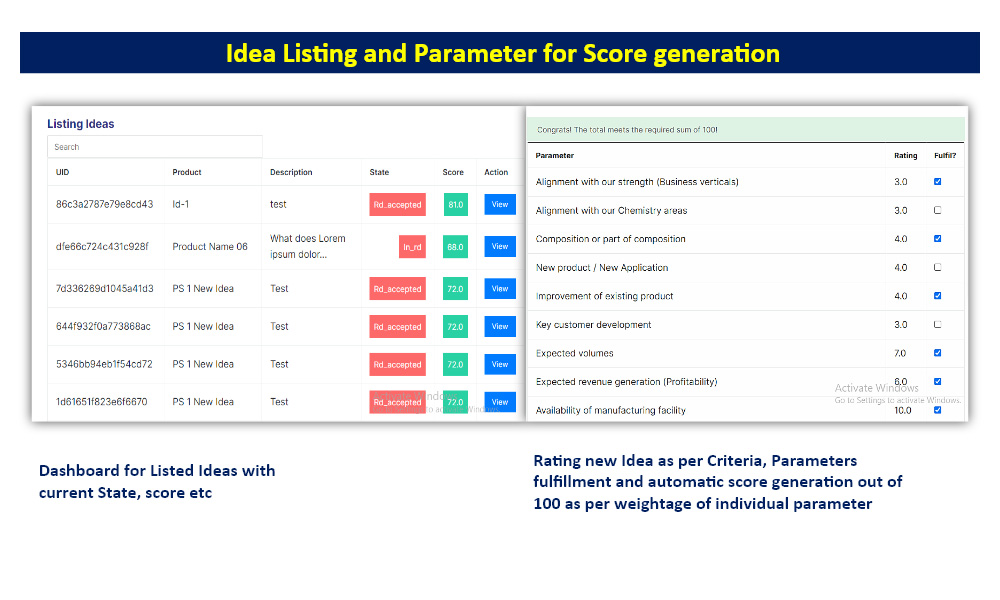Select the Score column header
1000x600 pixels.
[x=453, y=172]
